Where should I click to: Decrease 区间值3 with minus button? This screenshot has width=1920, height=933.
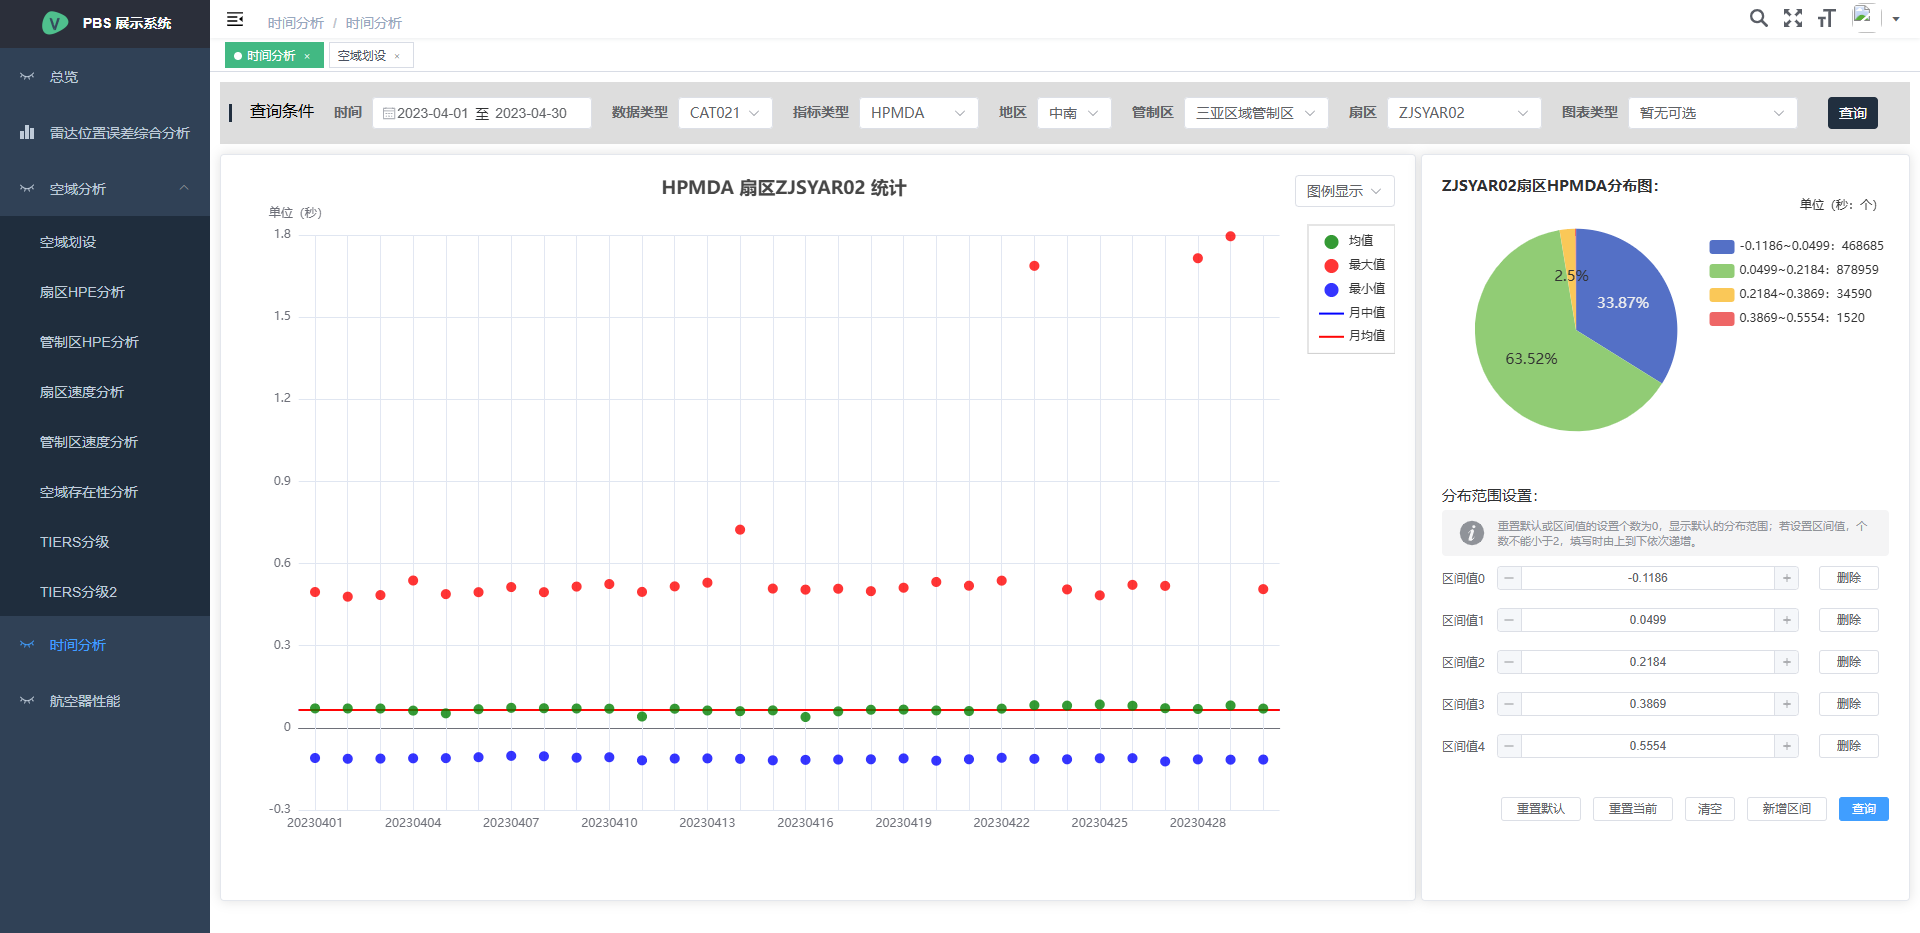(x=1509, y=704)
